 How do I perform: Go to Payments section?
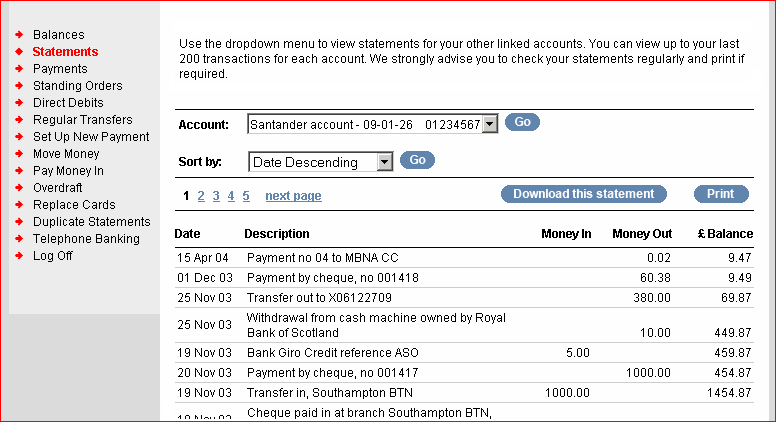point(60,69)
